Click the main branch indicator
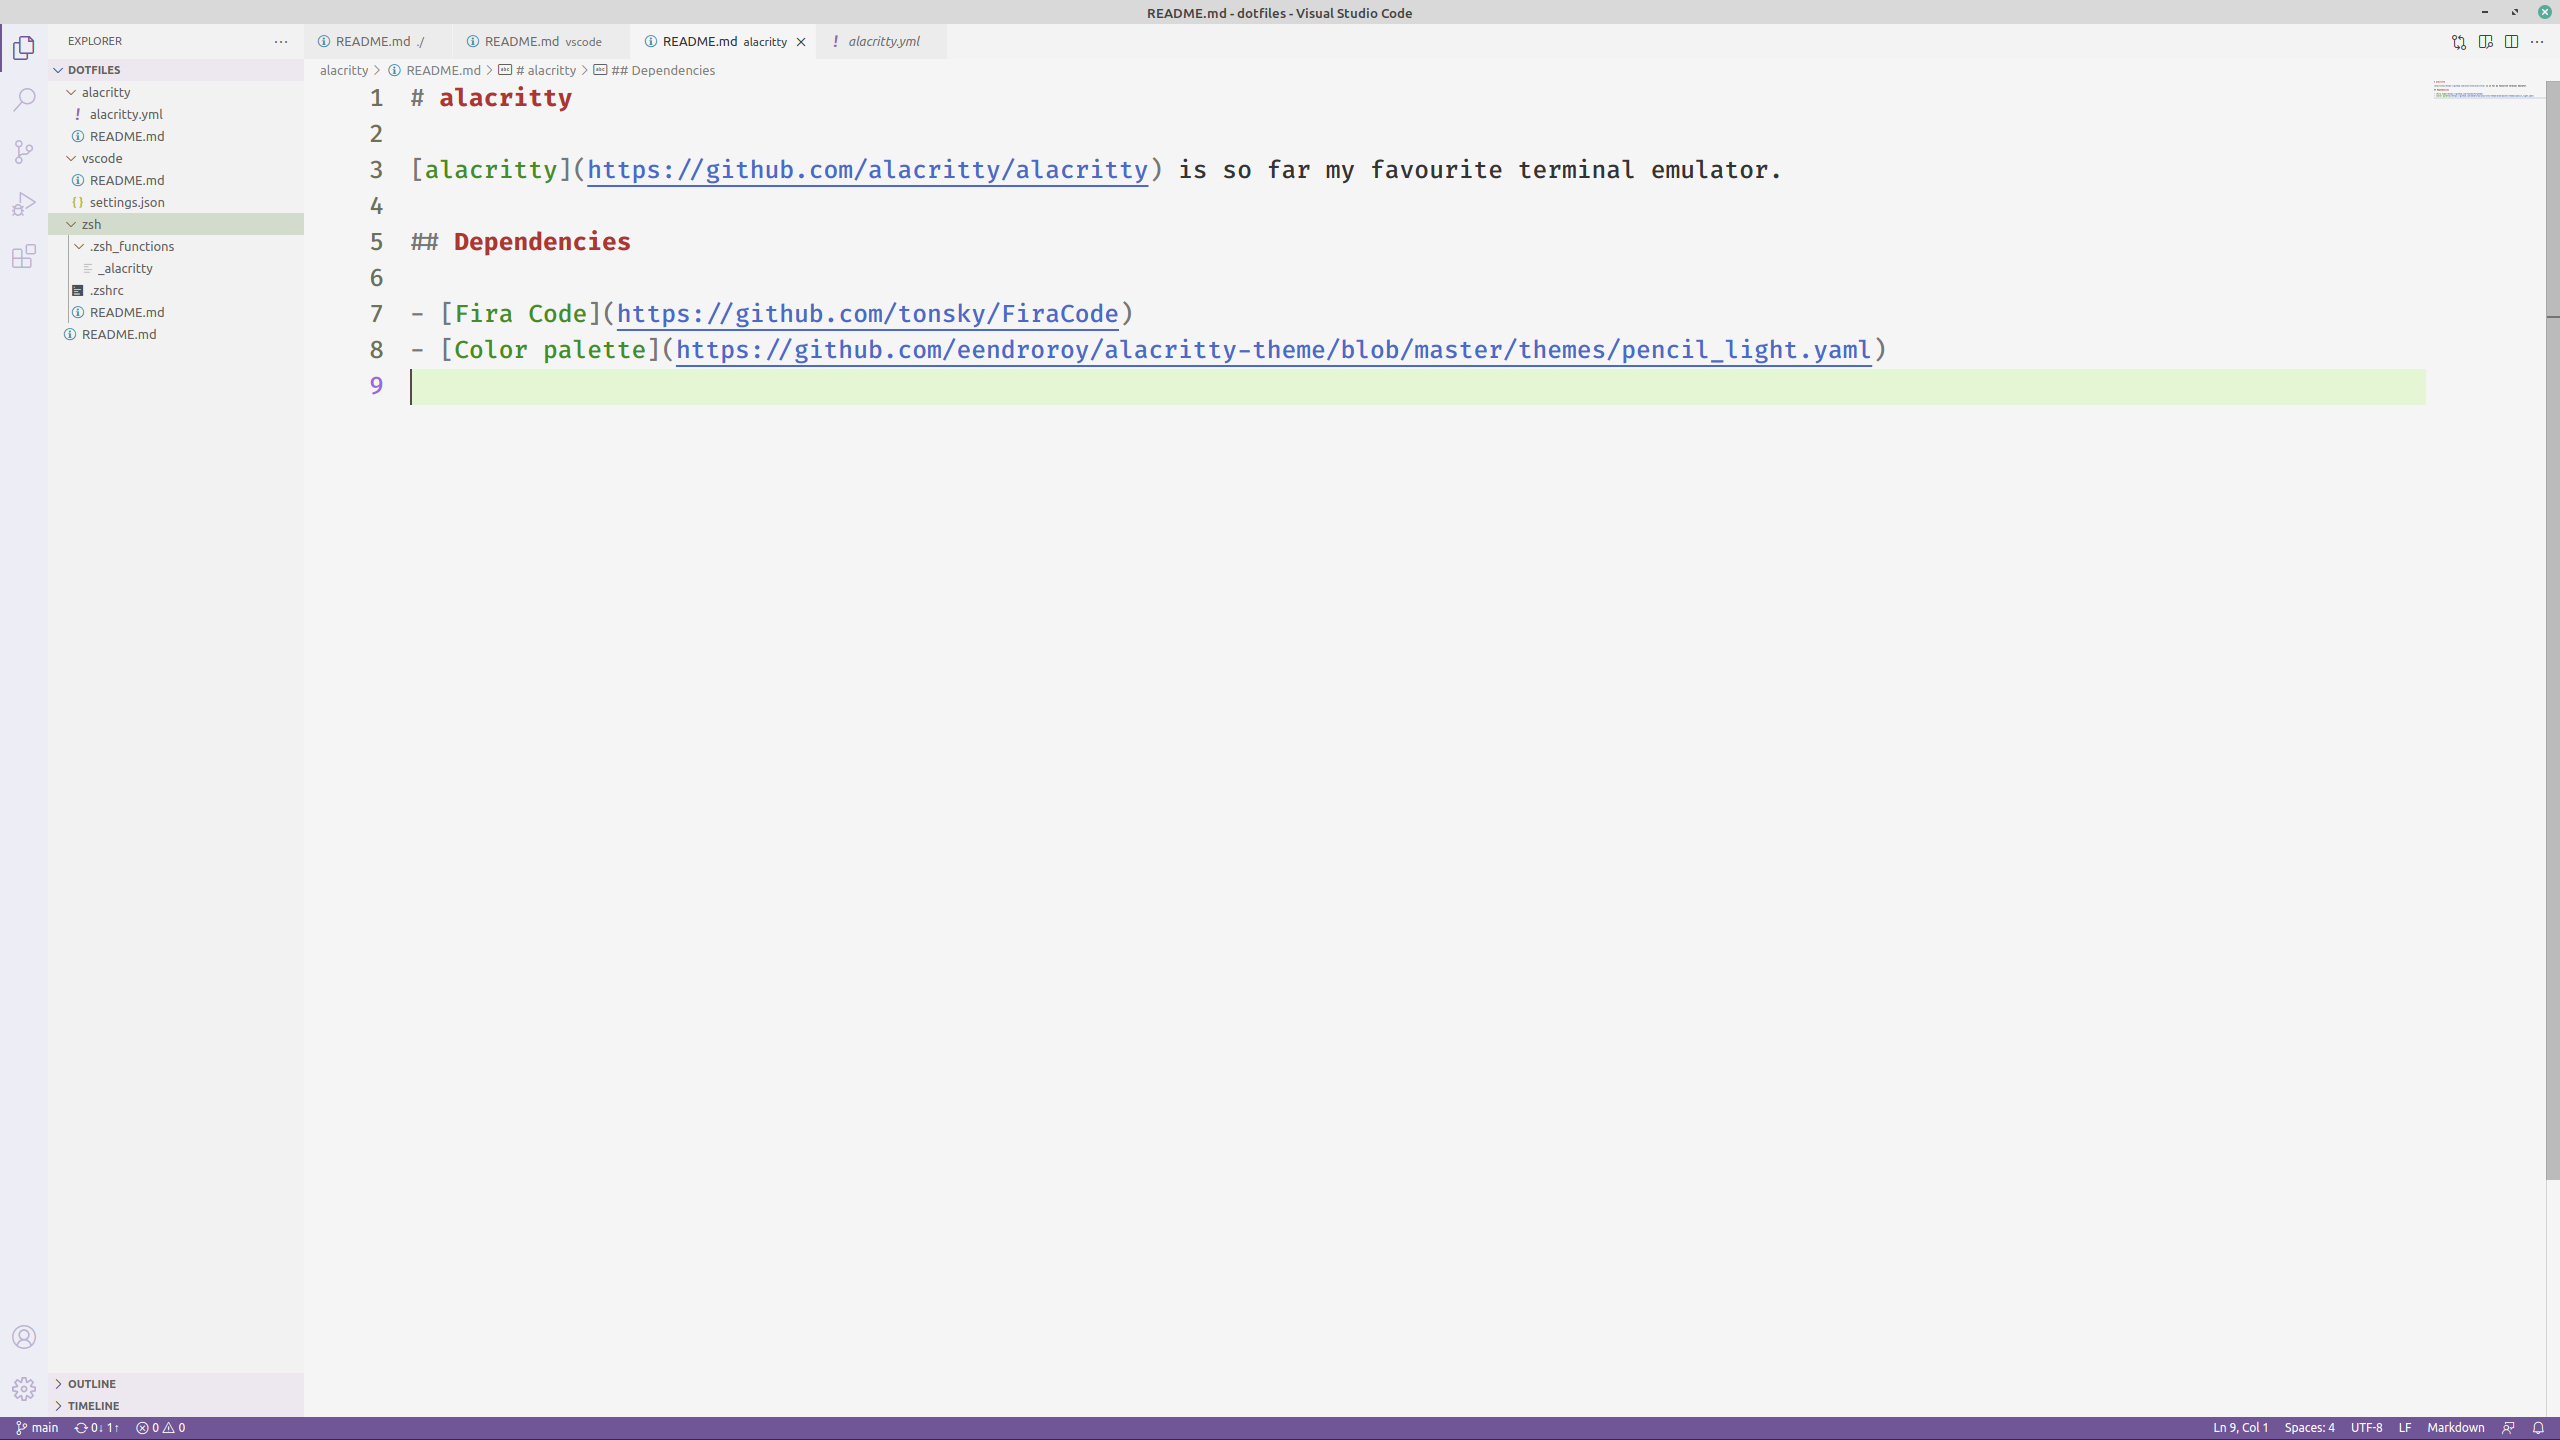 38,1428
